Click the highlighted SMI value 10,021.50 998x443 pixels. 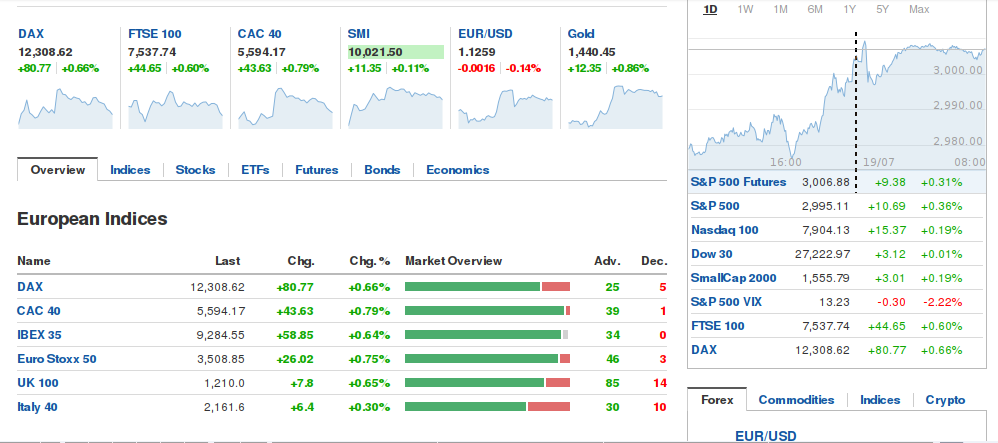tap(396, 52)
